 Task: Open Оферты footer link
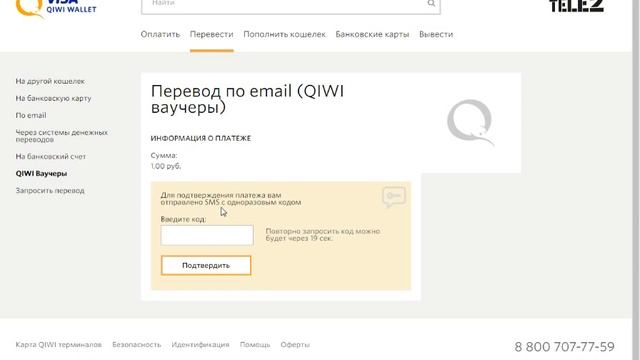point(295,345)
